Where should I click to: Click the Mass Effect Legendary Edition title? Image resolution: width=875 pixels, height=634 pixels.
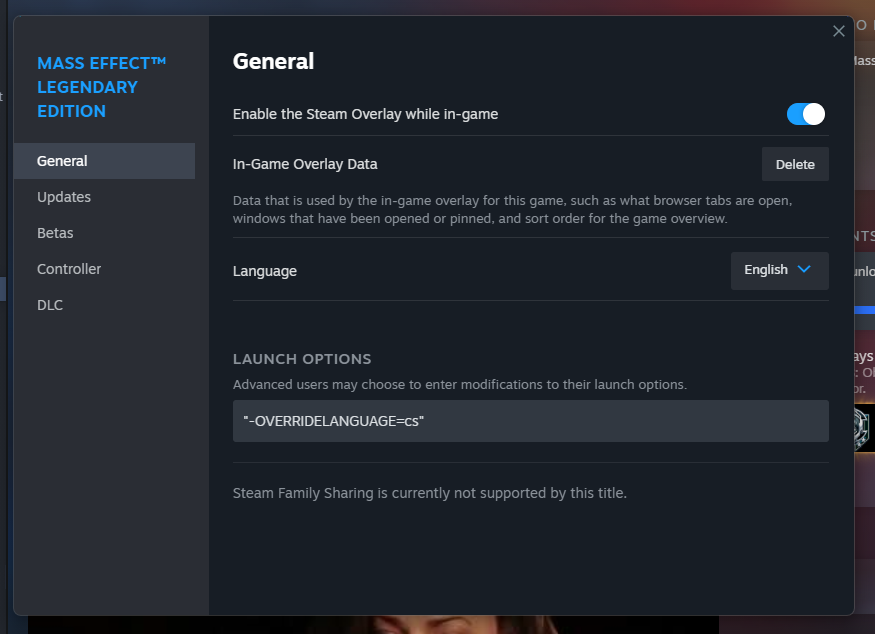pyautogui.click(x=102, y=87)
